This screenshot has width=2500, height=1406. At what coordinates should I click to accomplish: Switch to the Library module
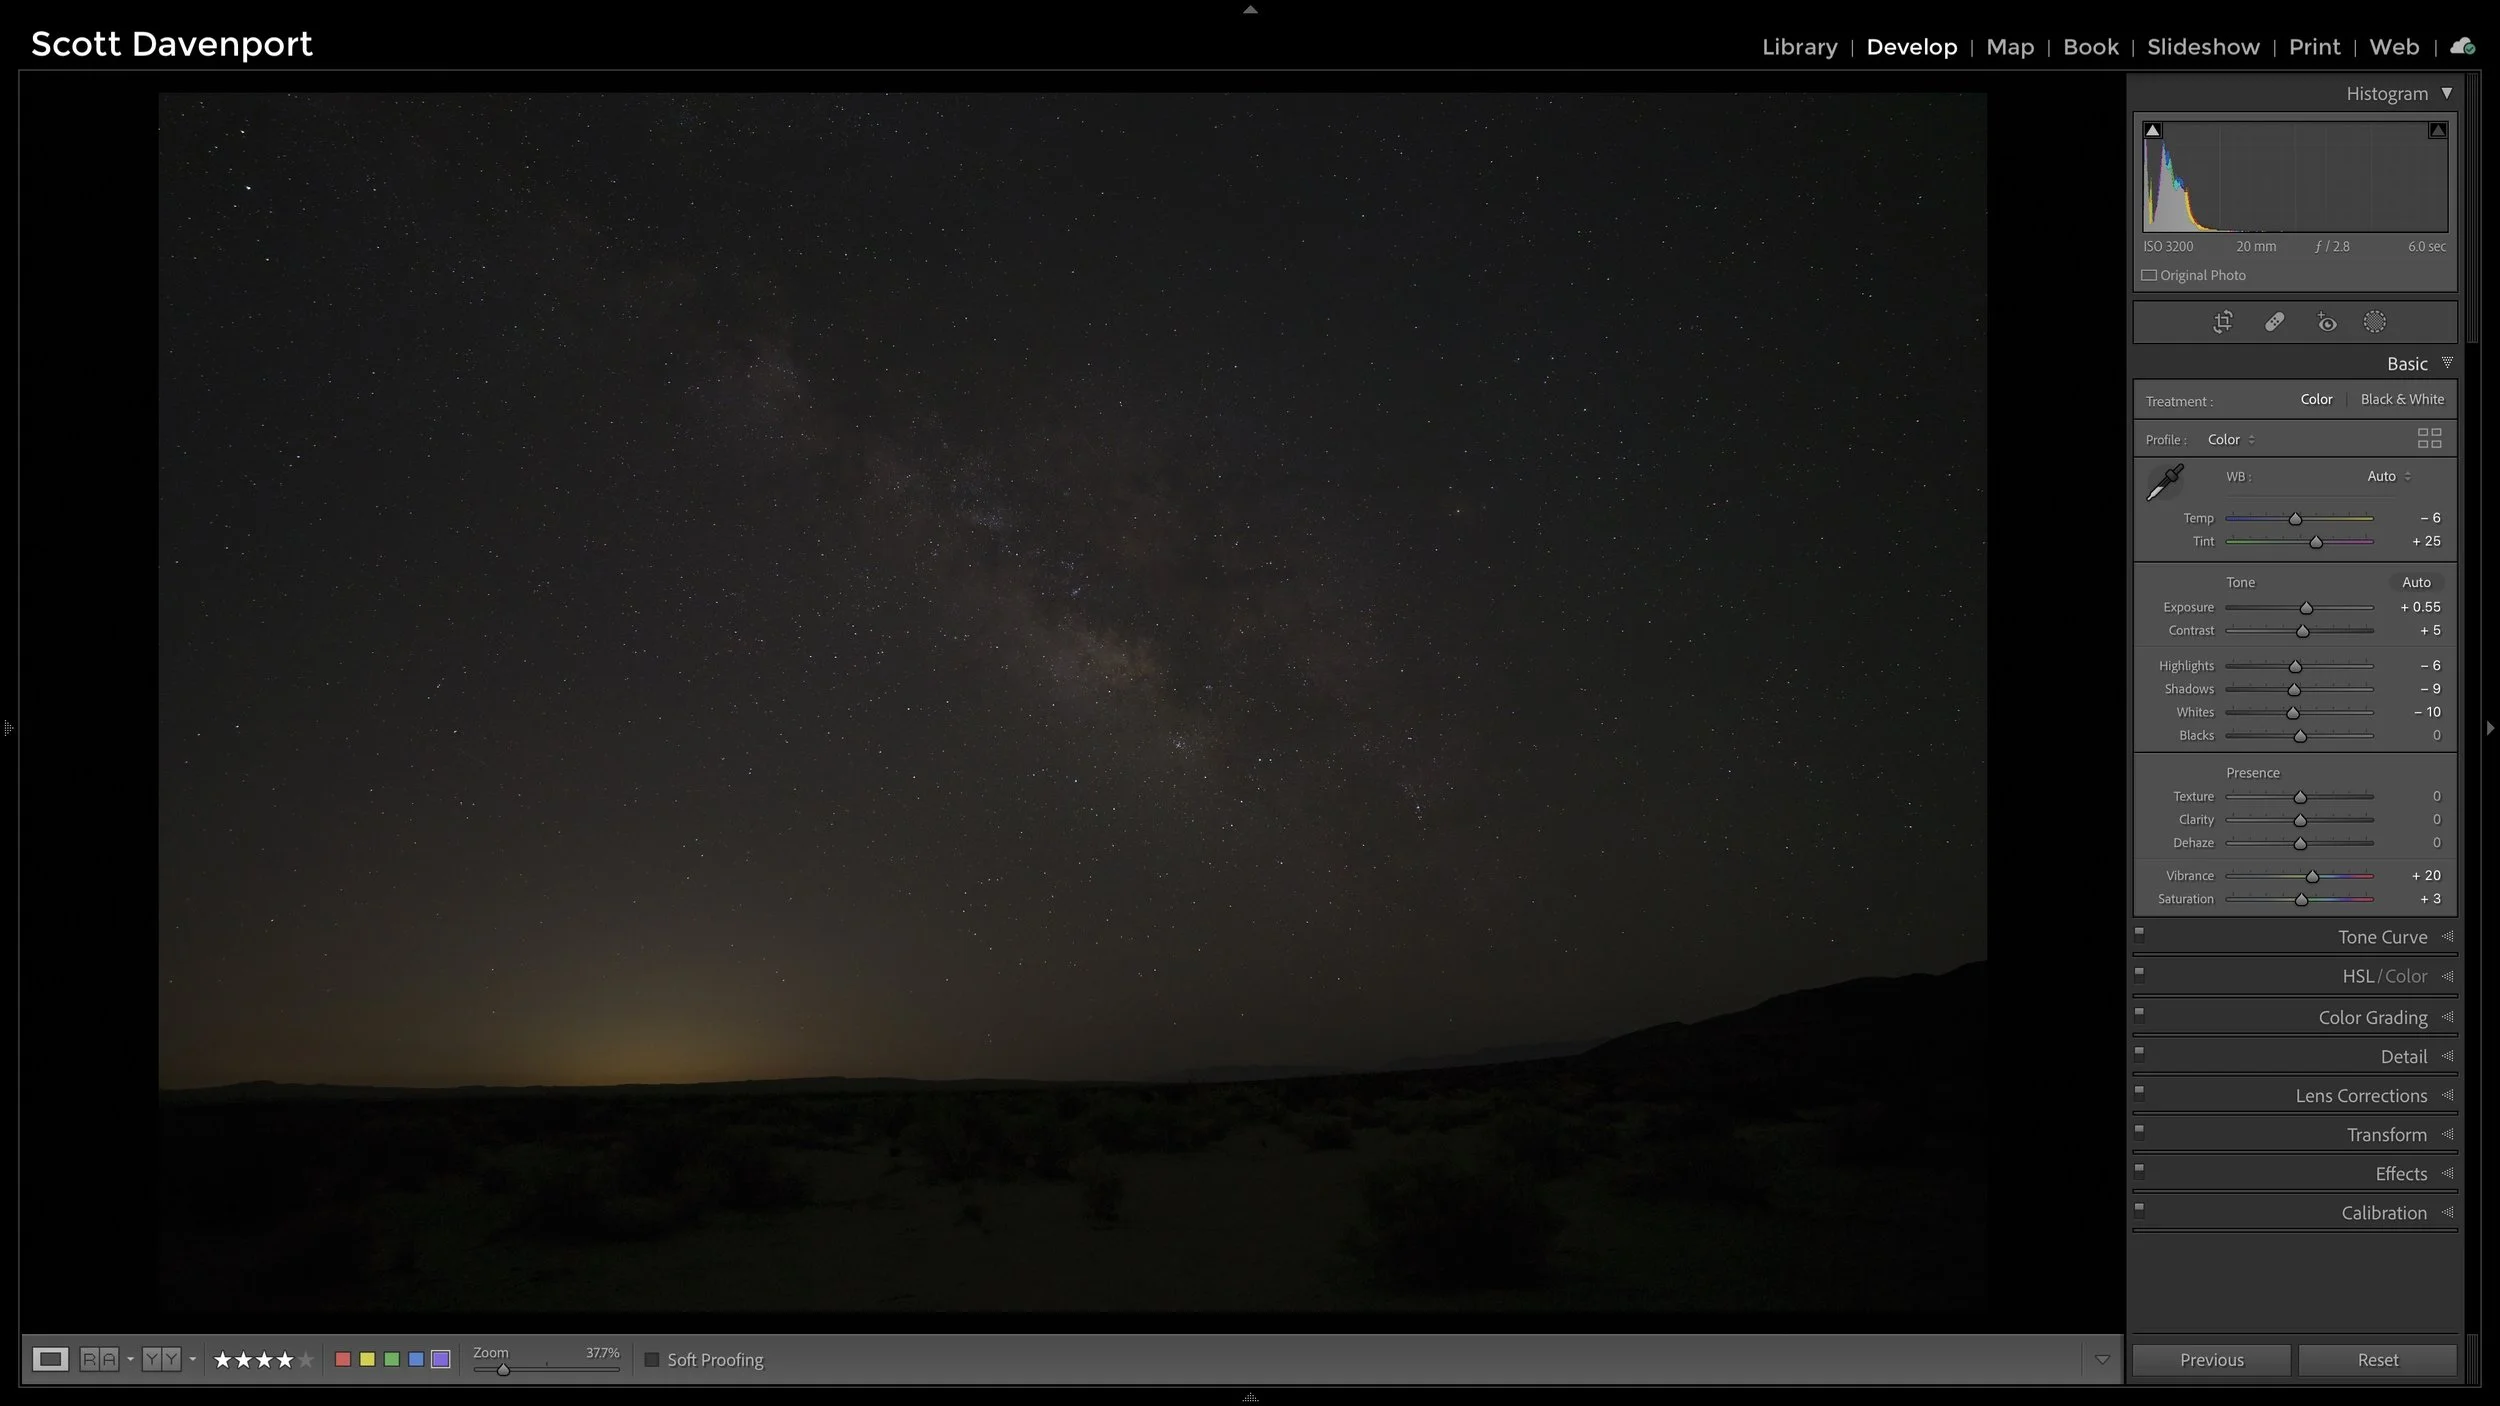click(1799, 46)
